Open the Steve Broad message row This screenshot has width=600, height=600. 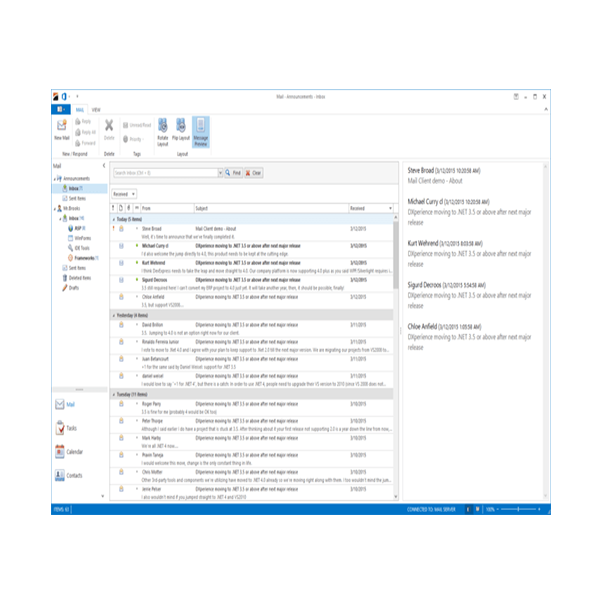point(251,232)
